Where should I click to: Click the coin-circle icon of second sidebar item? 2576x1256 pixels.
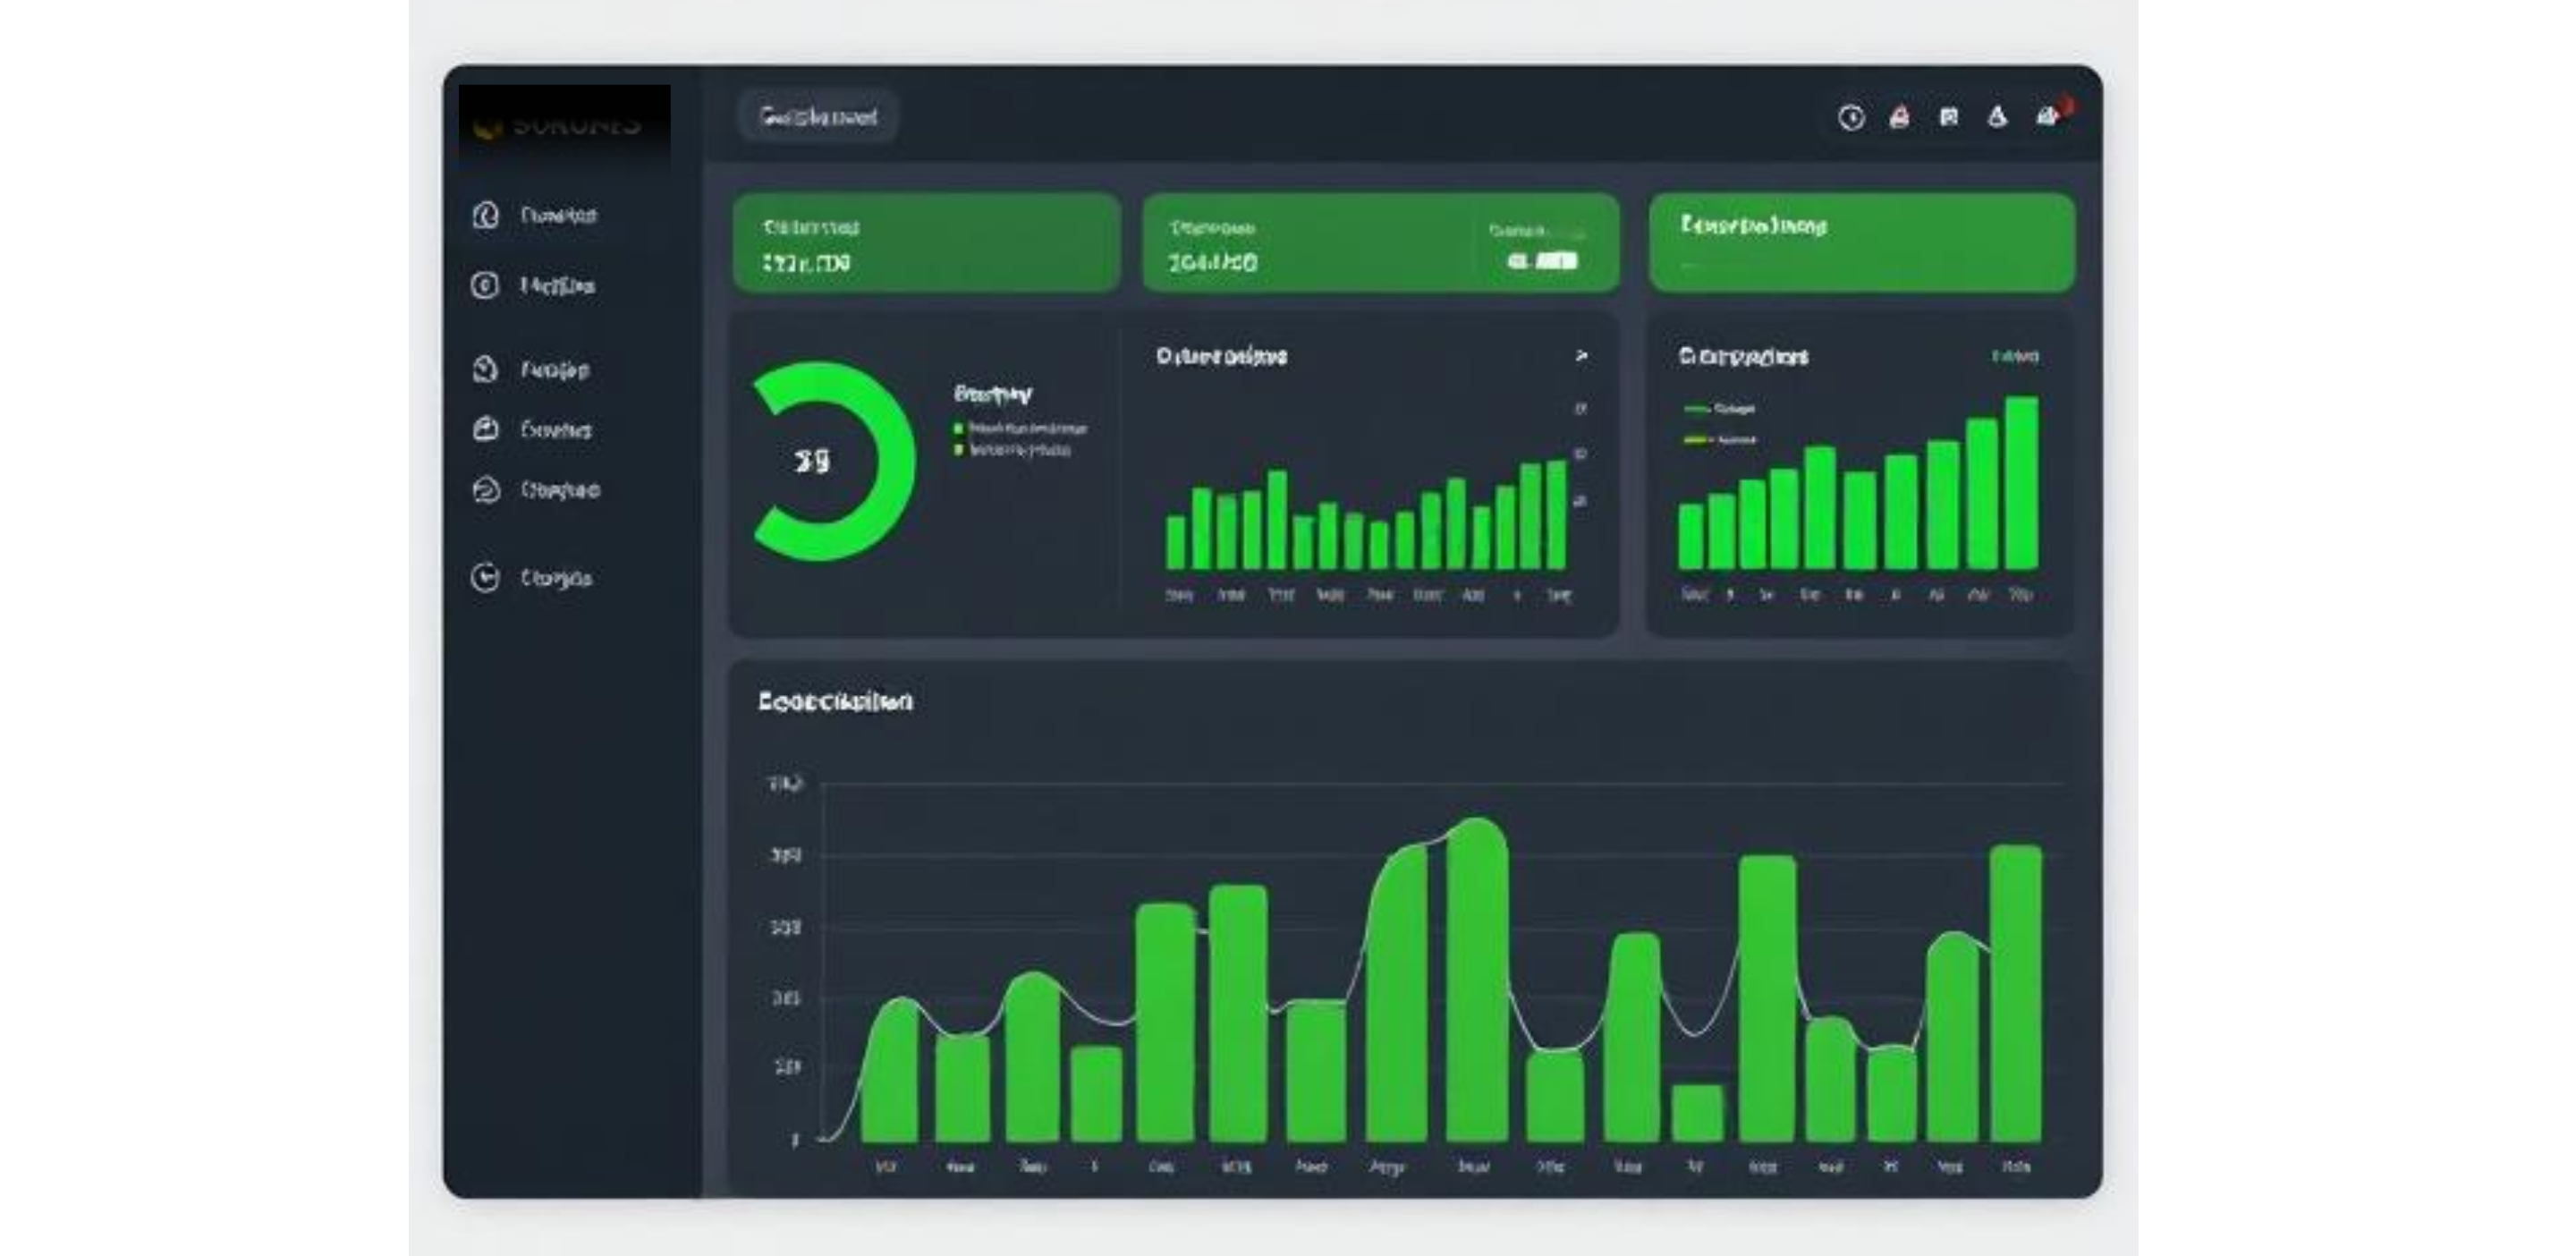coord(485,286)
